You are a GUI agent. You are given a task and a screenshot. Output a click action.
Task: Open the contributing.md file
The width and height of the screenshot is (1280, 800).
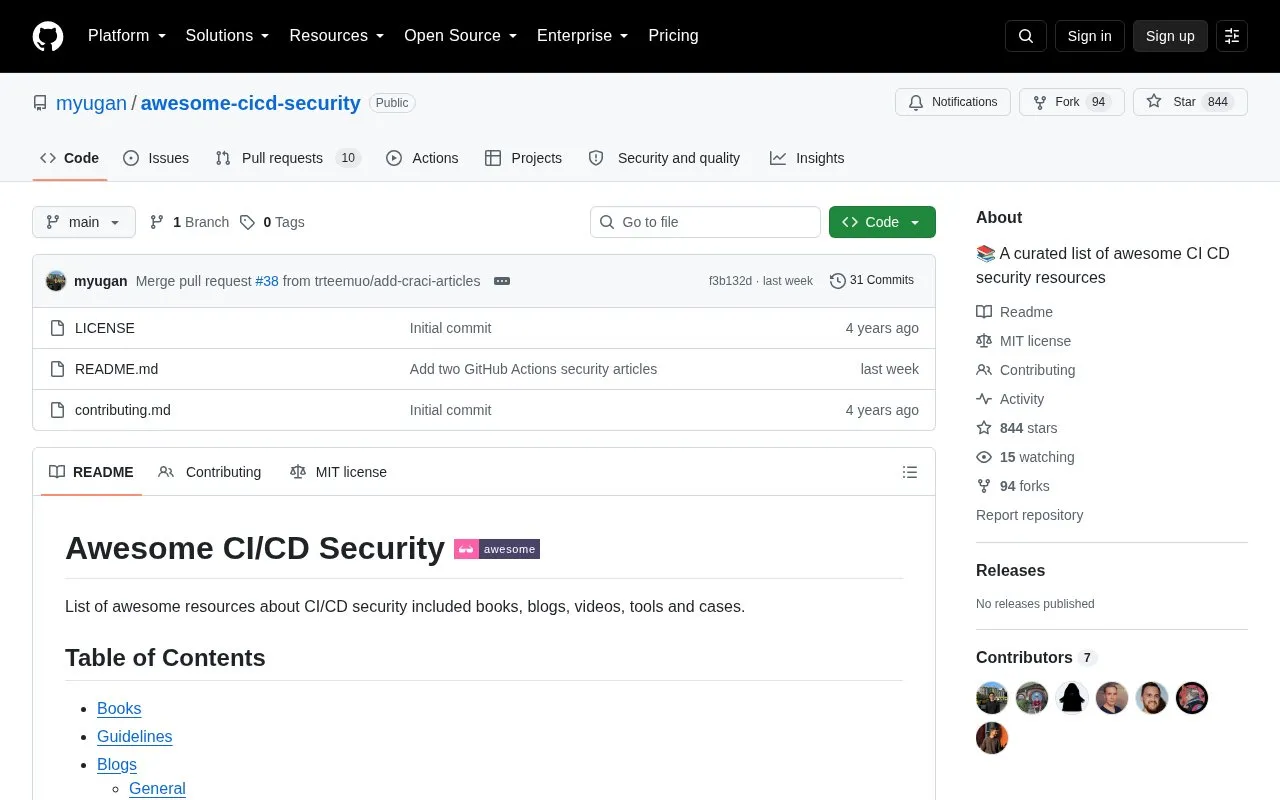[123, 410]
